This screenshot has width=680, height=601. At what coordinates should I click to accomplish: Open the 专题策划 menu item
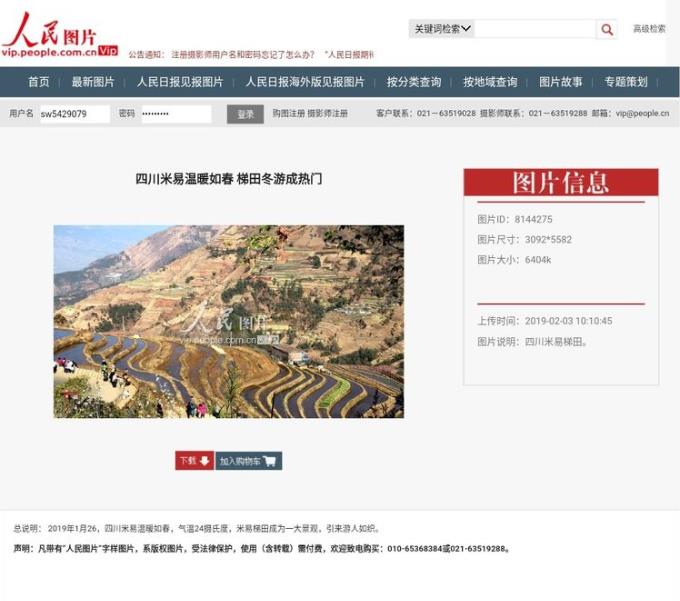point(626,82)
